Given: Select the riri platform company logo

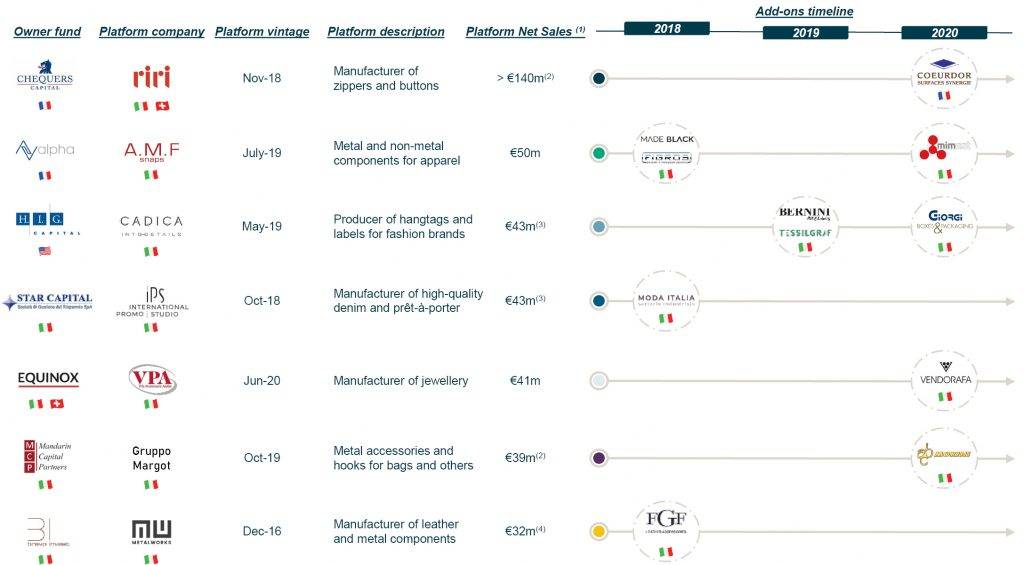Looking at the screenshot, I should coord(151,77).
